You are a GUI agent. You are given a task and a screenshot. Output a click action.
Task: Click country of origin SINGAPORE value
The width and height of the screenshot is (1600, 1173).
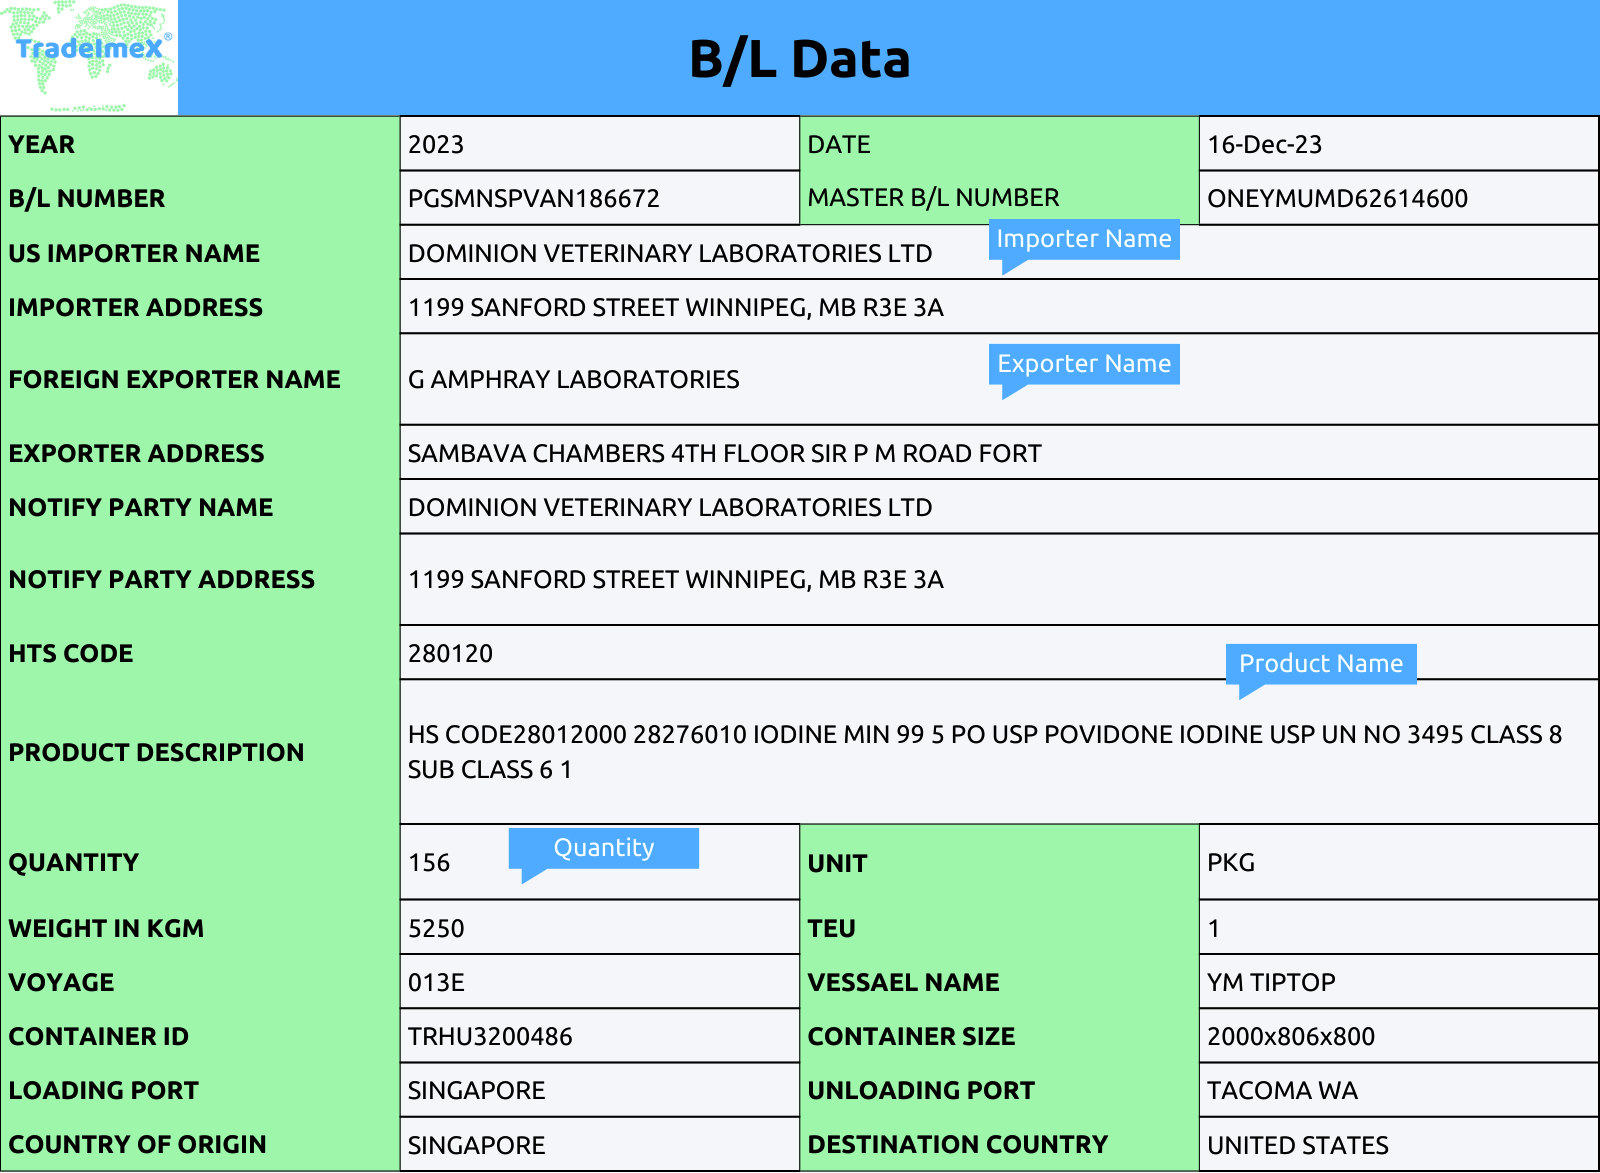pos(476,1146)
